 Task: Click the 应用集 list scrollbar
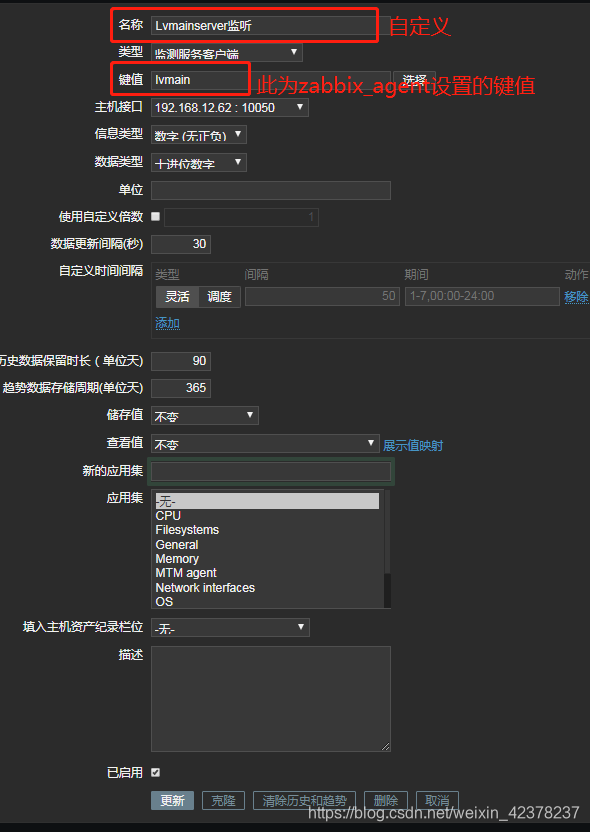387,549
